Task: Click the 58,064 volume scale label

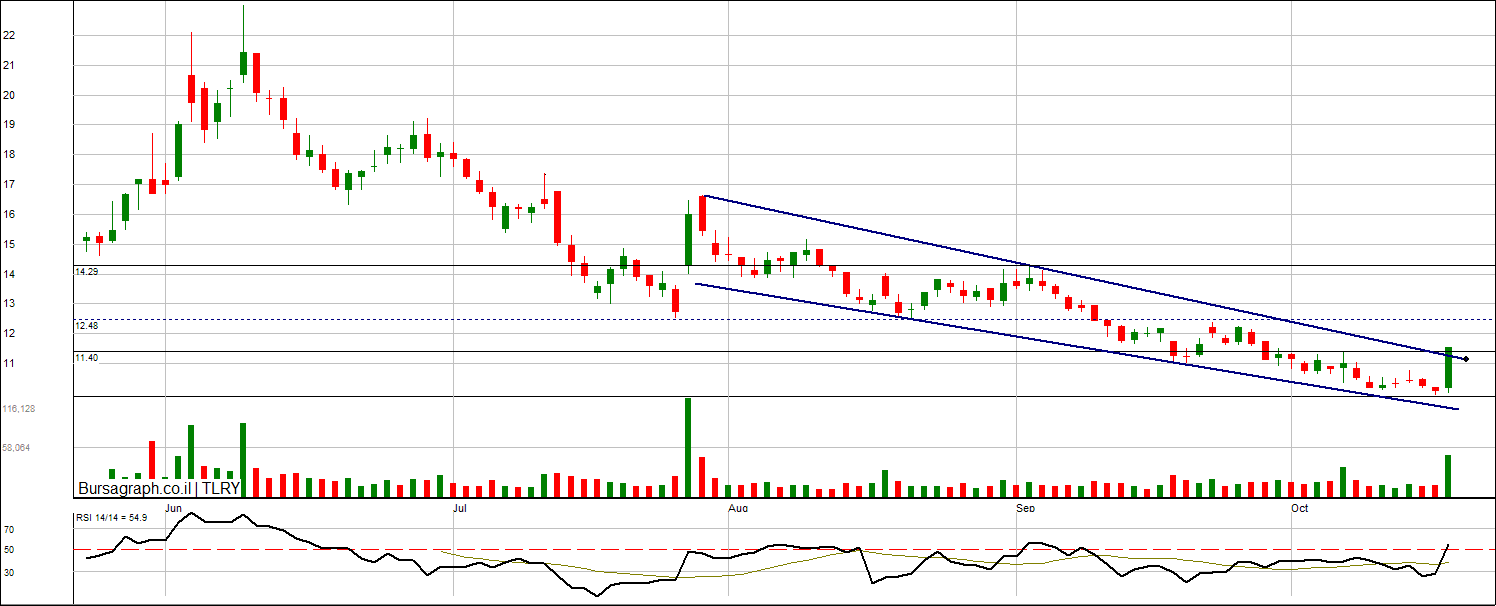Action: tap(16, 449)
